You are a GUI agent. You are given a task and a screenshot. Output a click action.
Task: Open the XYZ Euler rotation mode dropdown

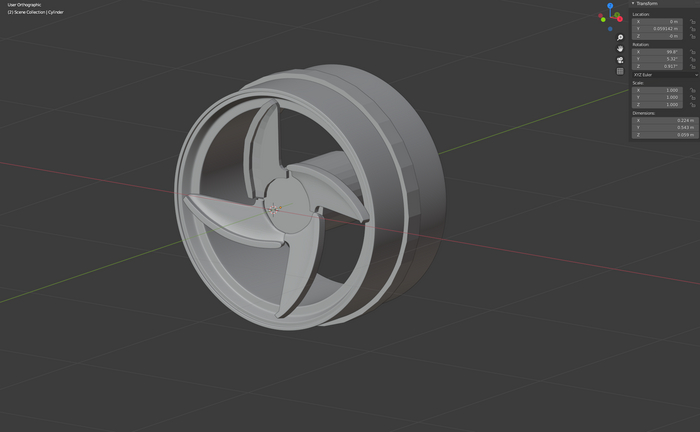(665, 75)
